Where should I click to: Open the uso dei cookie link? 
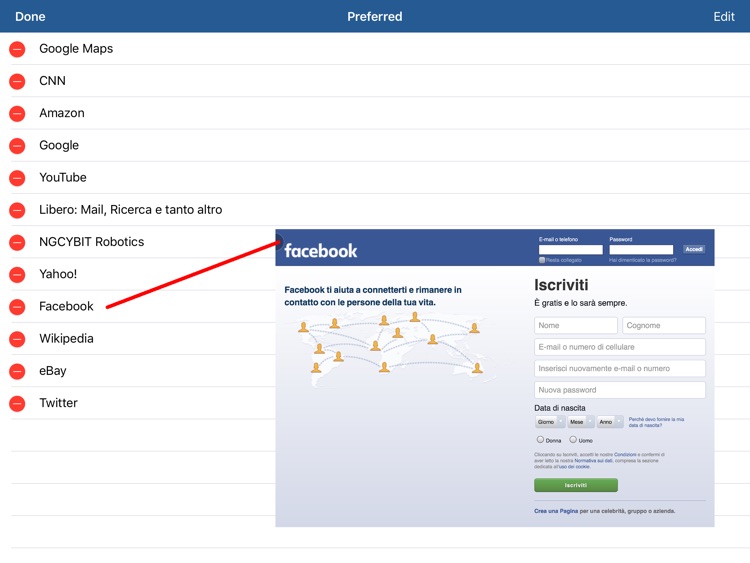574,466
